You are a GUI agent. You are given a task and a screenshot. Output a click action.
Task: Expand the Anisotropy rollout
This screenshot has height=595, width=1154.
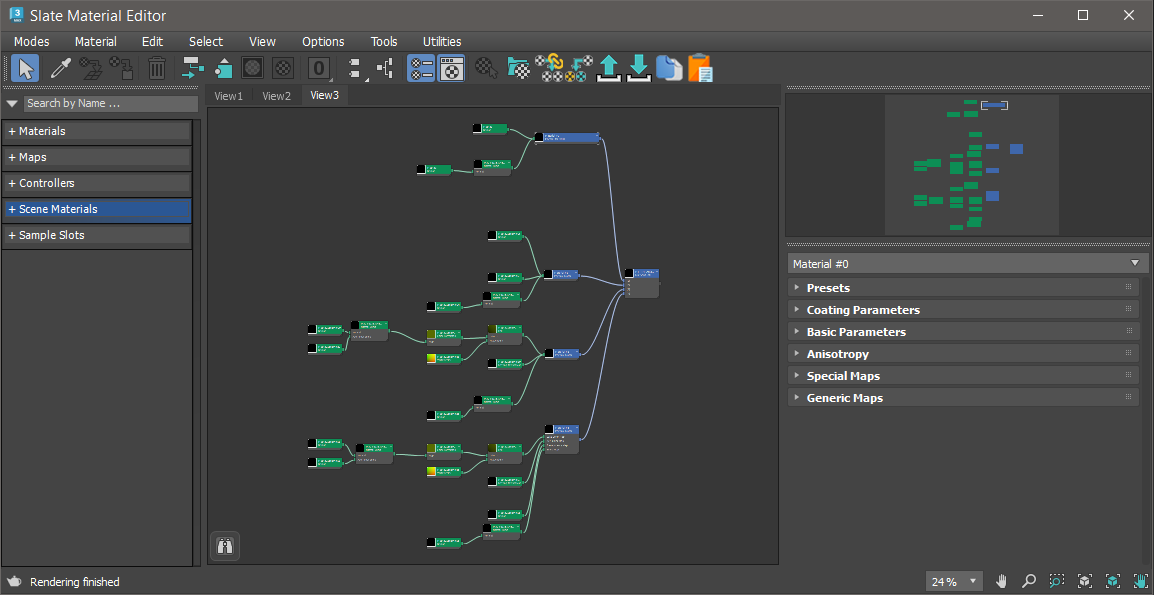837,354
